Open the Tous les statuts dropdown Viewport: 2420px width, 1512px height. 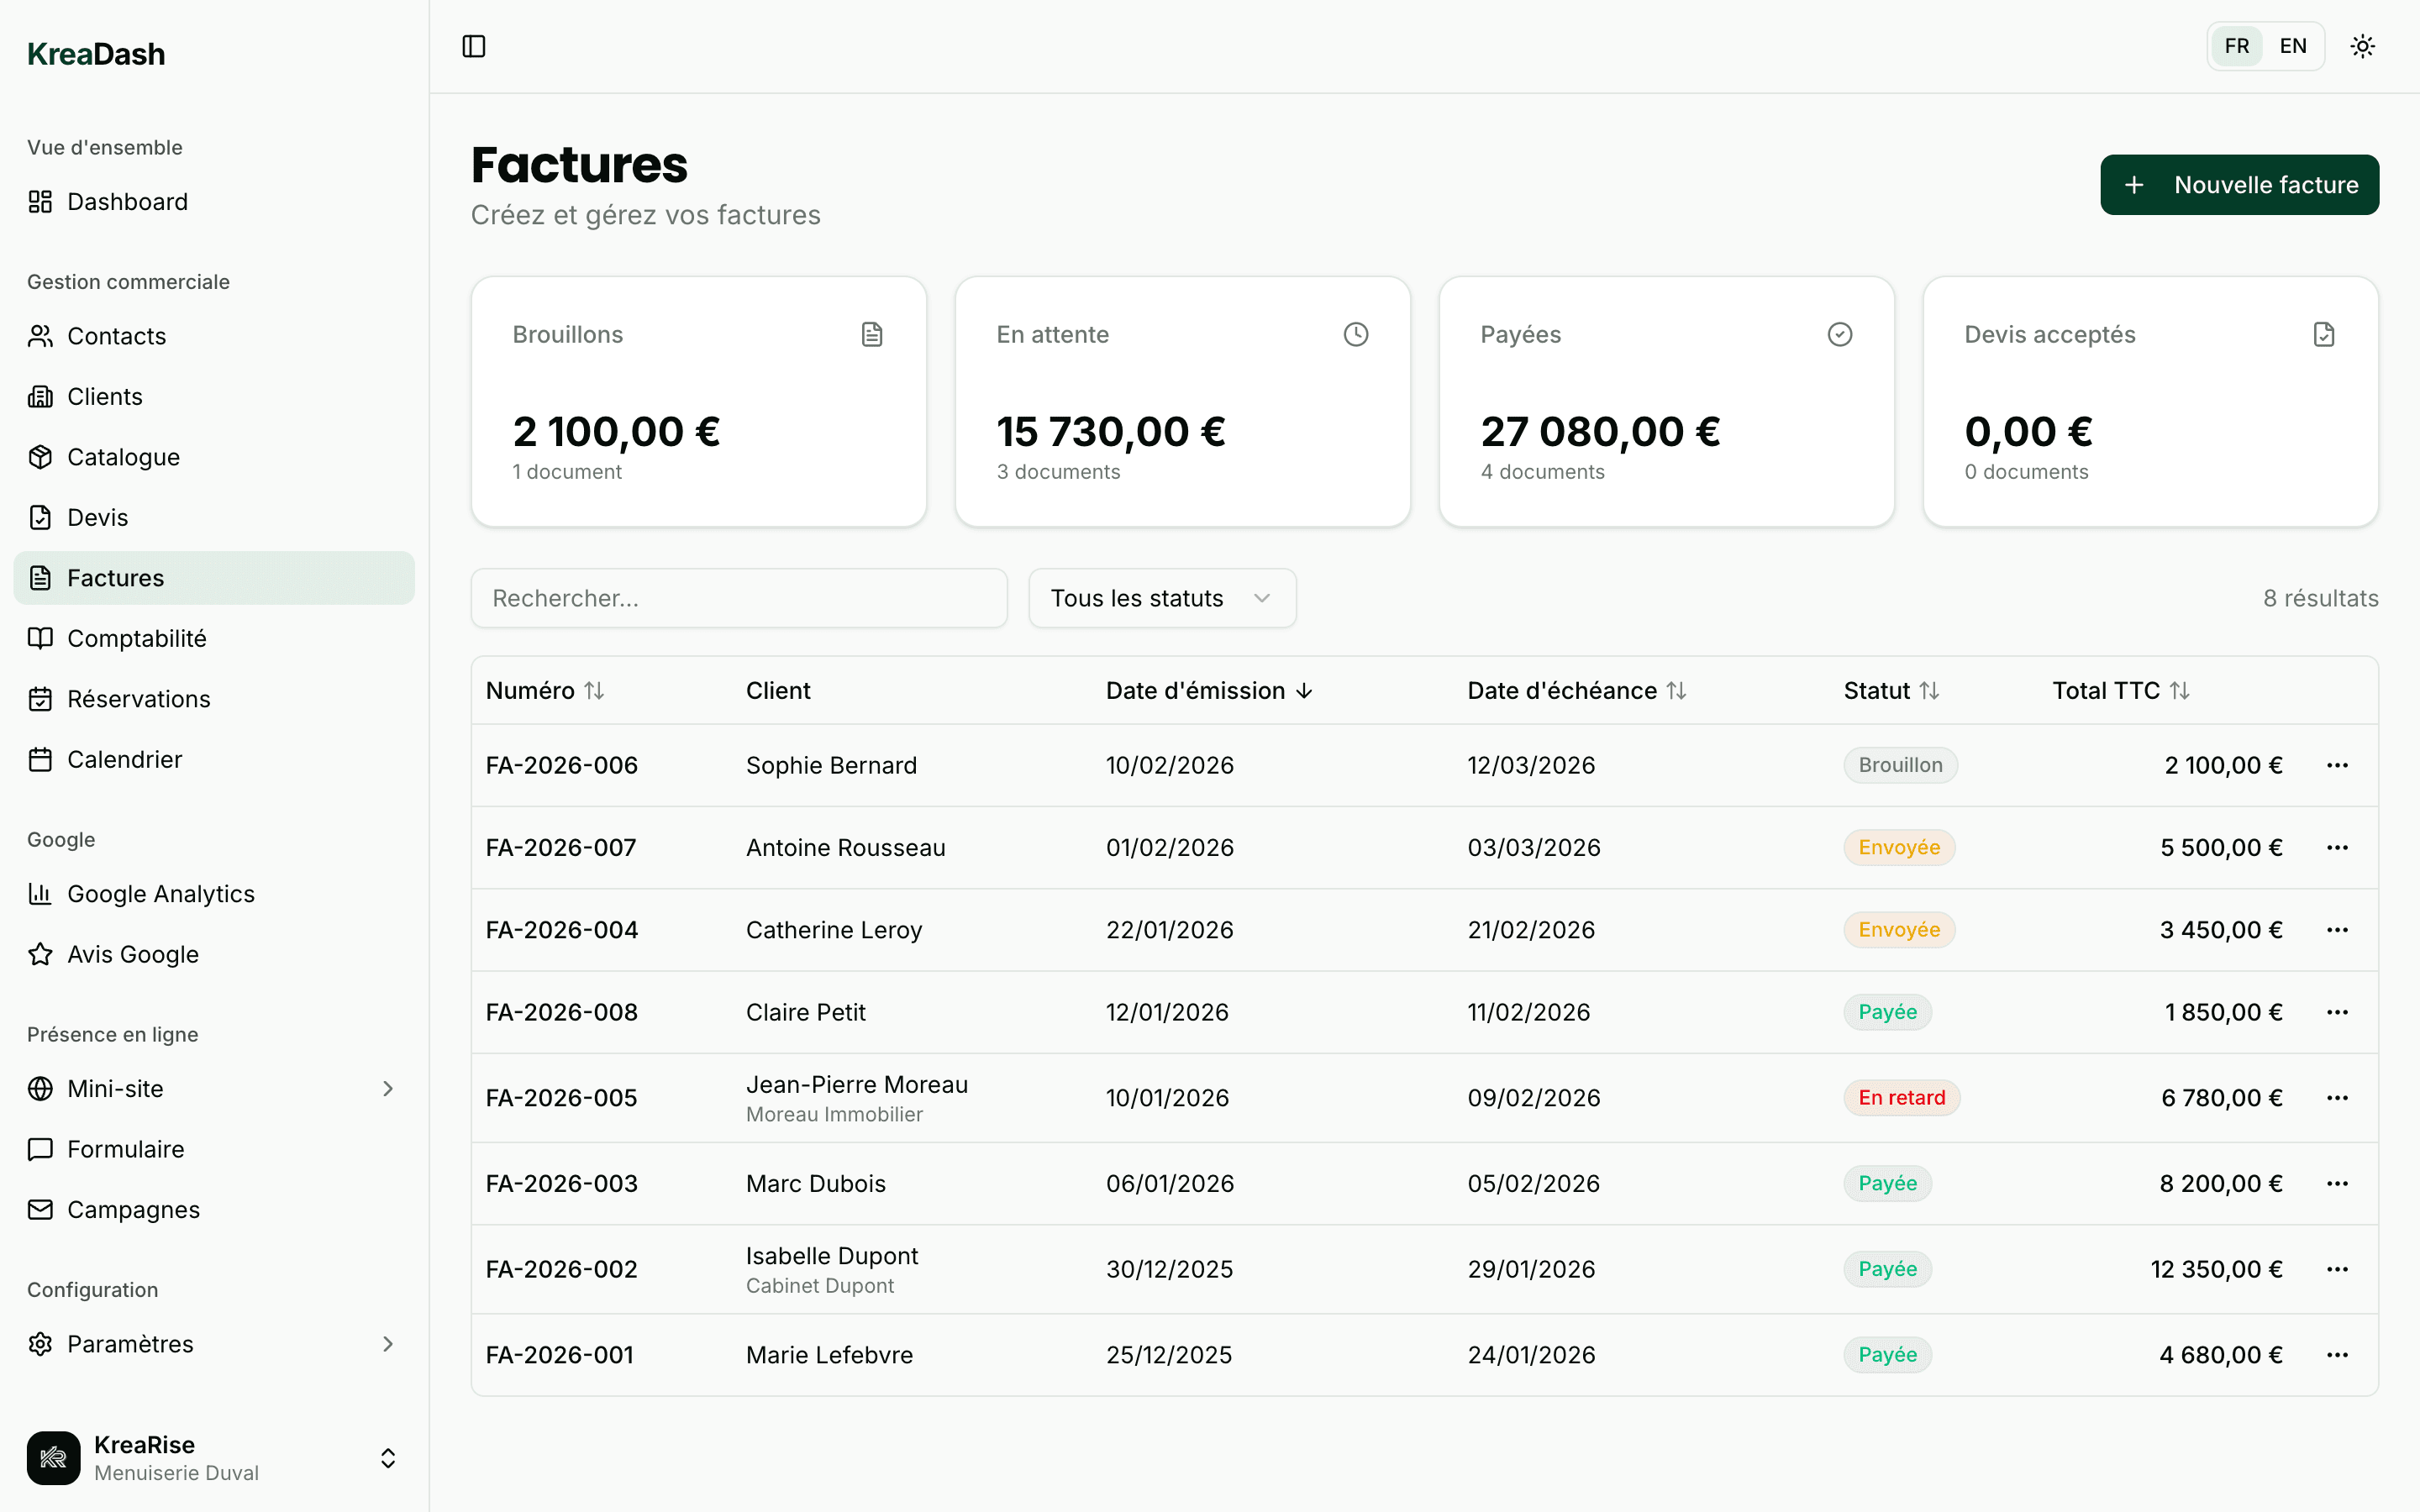1162,598
